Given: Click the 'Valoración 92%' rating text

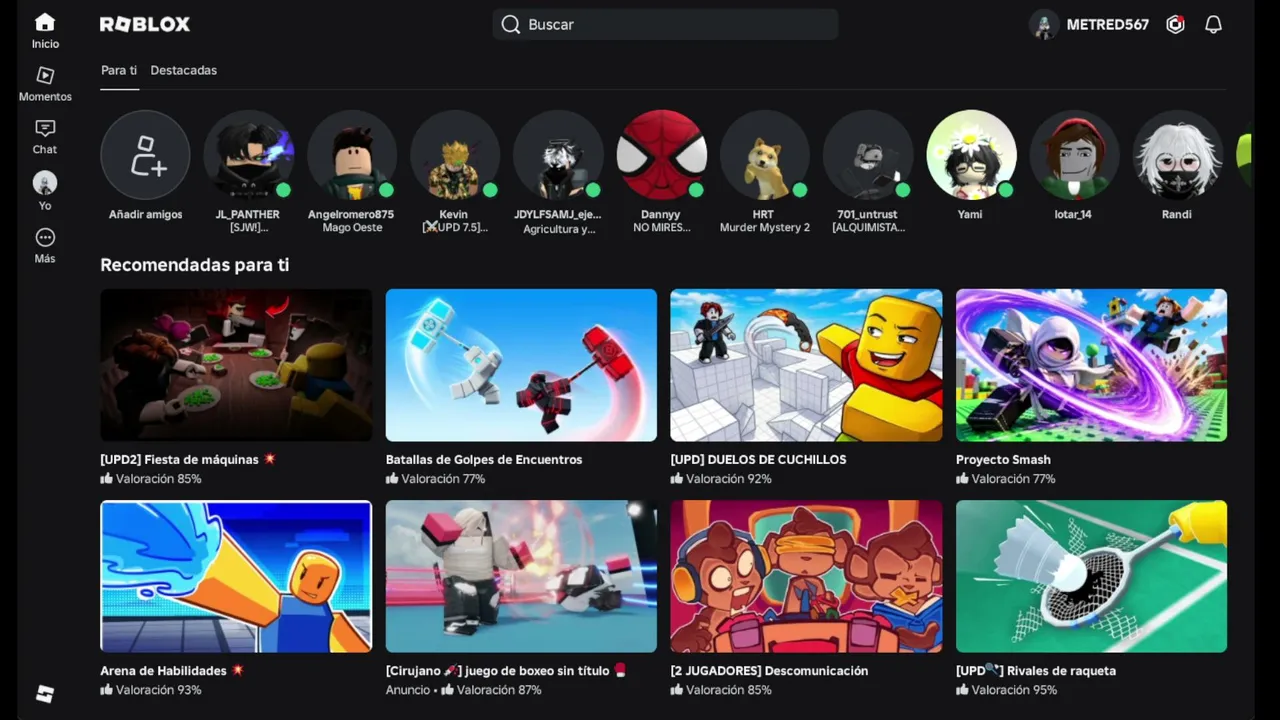Looking at the screenshot, I should click(x=729, y=479).
